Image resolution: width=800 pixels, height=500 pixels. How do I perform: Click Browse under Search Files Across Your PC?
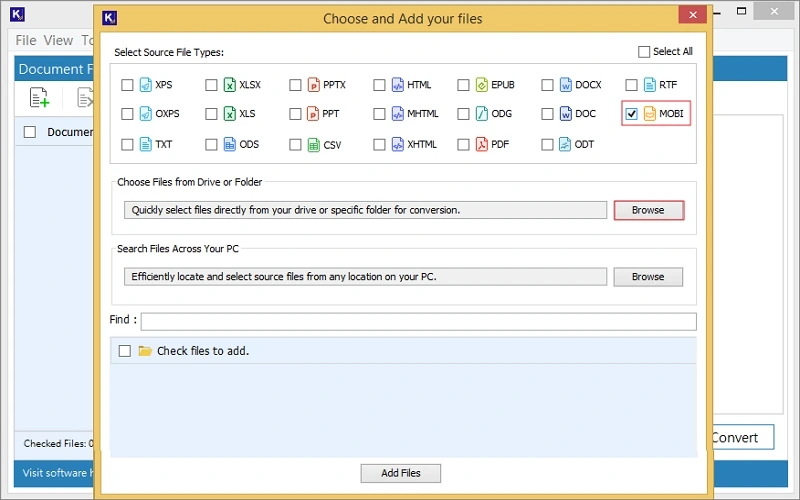[648, 277]
